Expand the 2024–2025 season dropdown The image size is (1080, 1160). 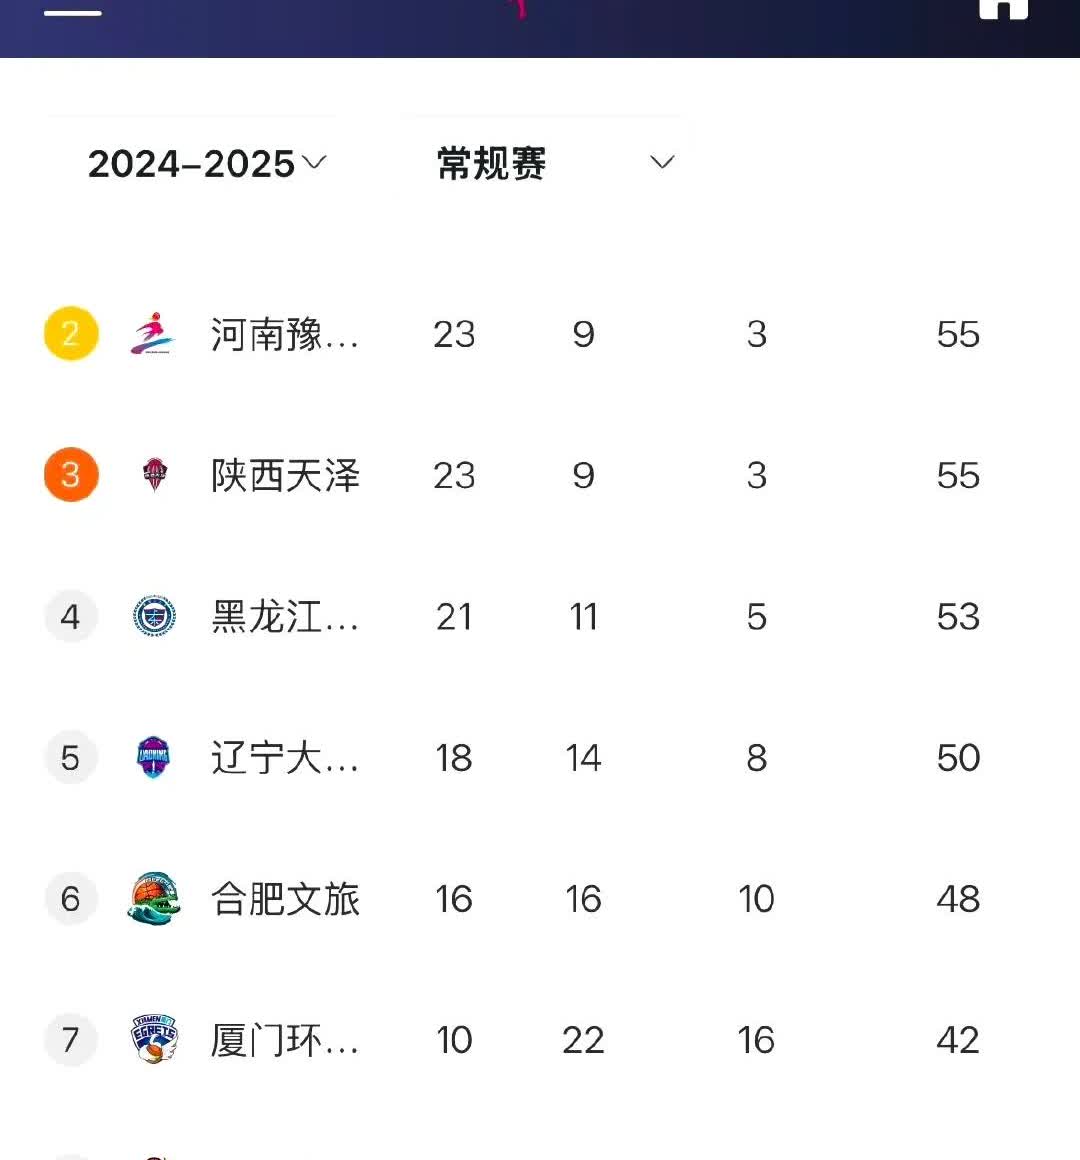pos(207,163)
